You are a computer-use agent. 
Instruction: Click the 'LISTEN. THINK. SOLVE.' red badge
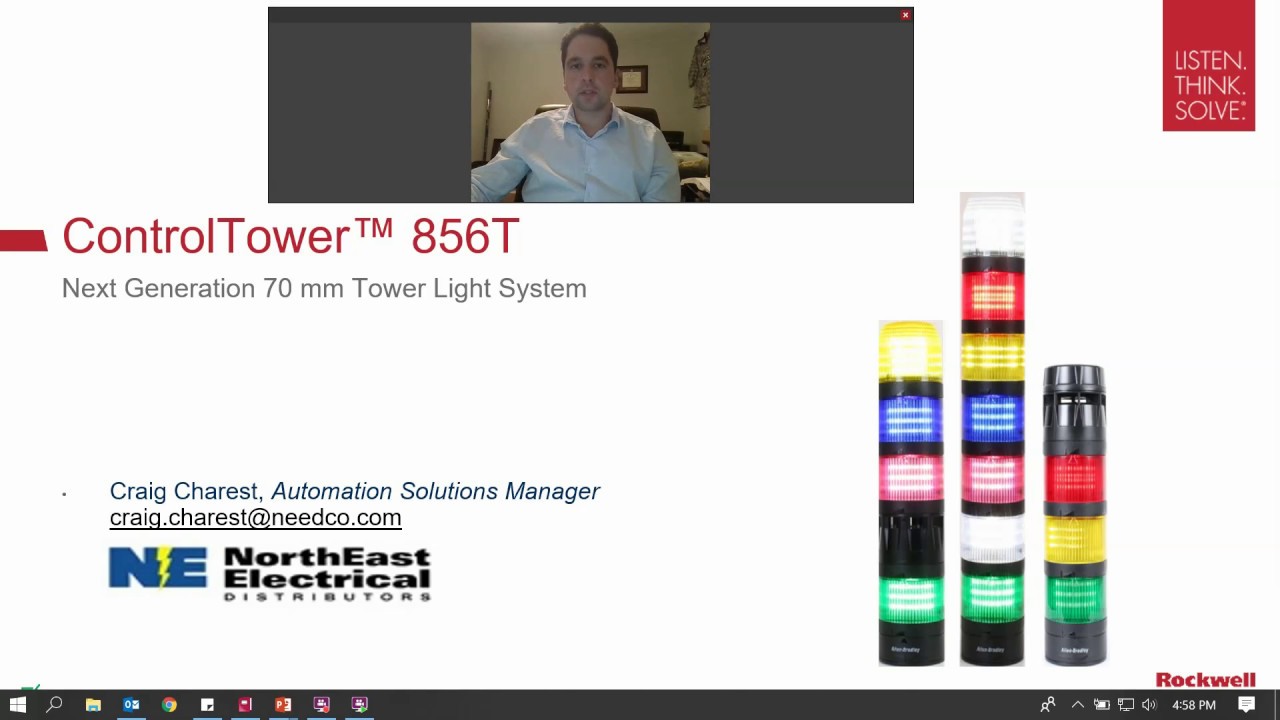click(x=1208, y=65)
